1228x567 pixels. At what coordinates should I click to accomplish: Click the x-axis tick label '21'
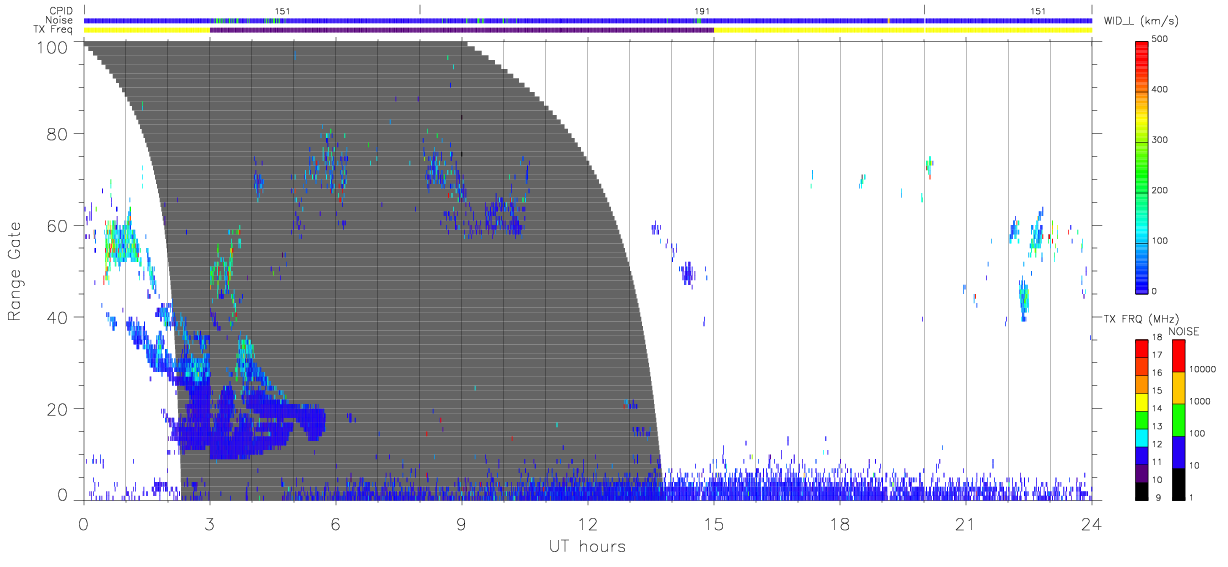coord(966,523)
